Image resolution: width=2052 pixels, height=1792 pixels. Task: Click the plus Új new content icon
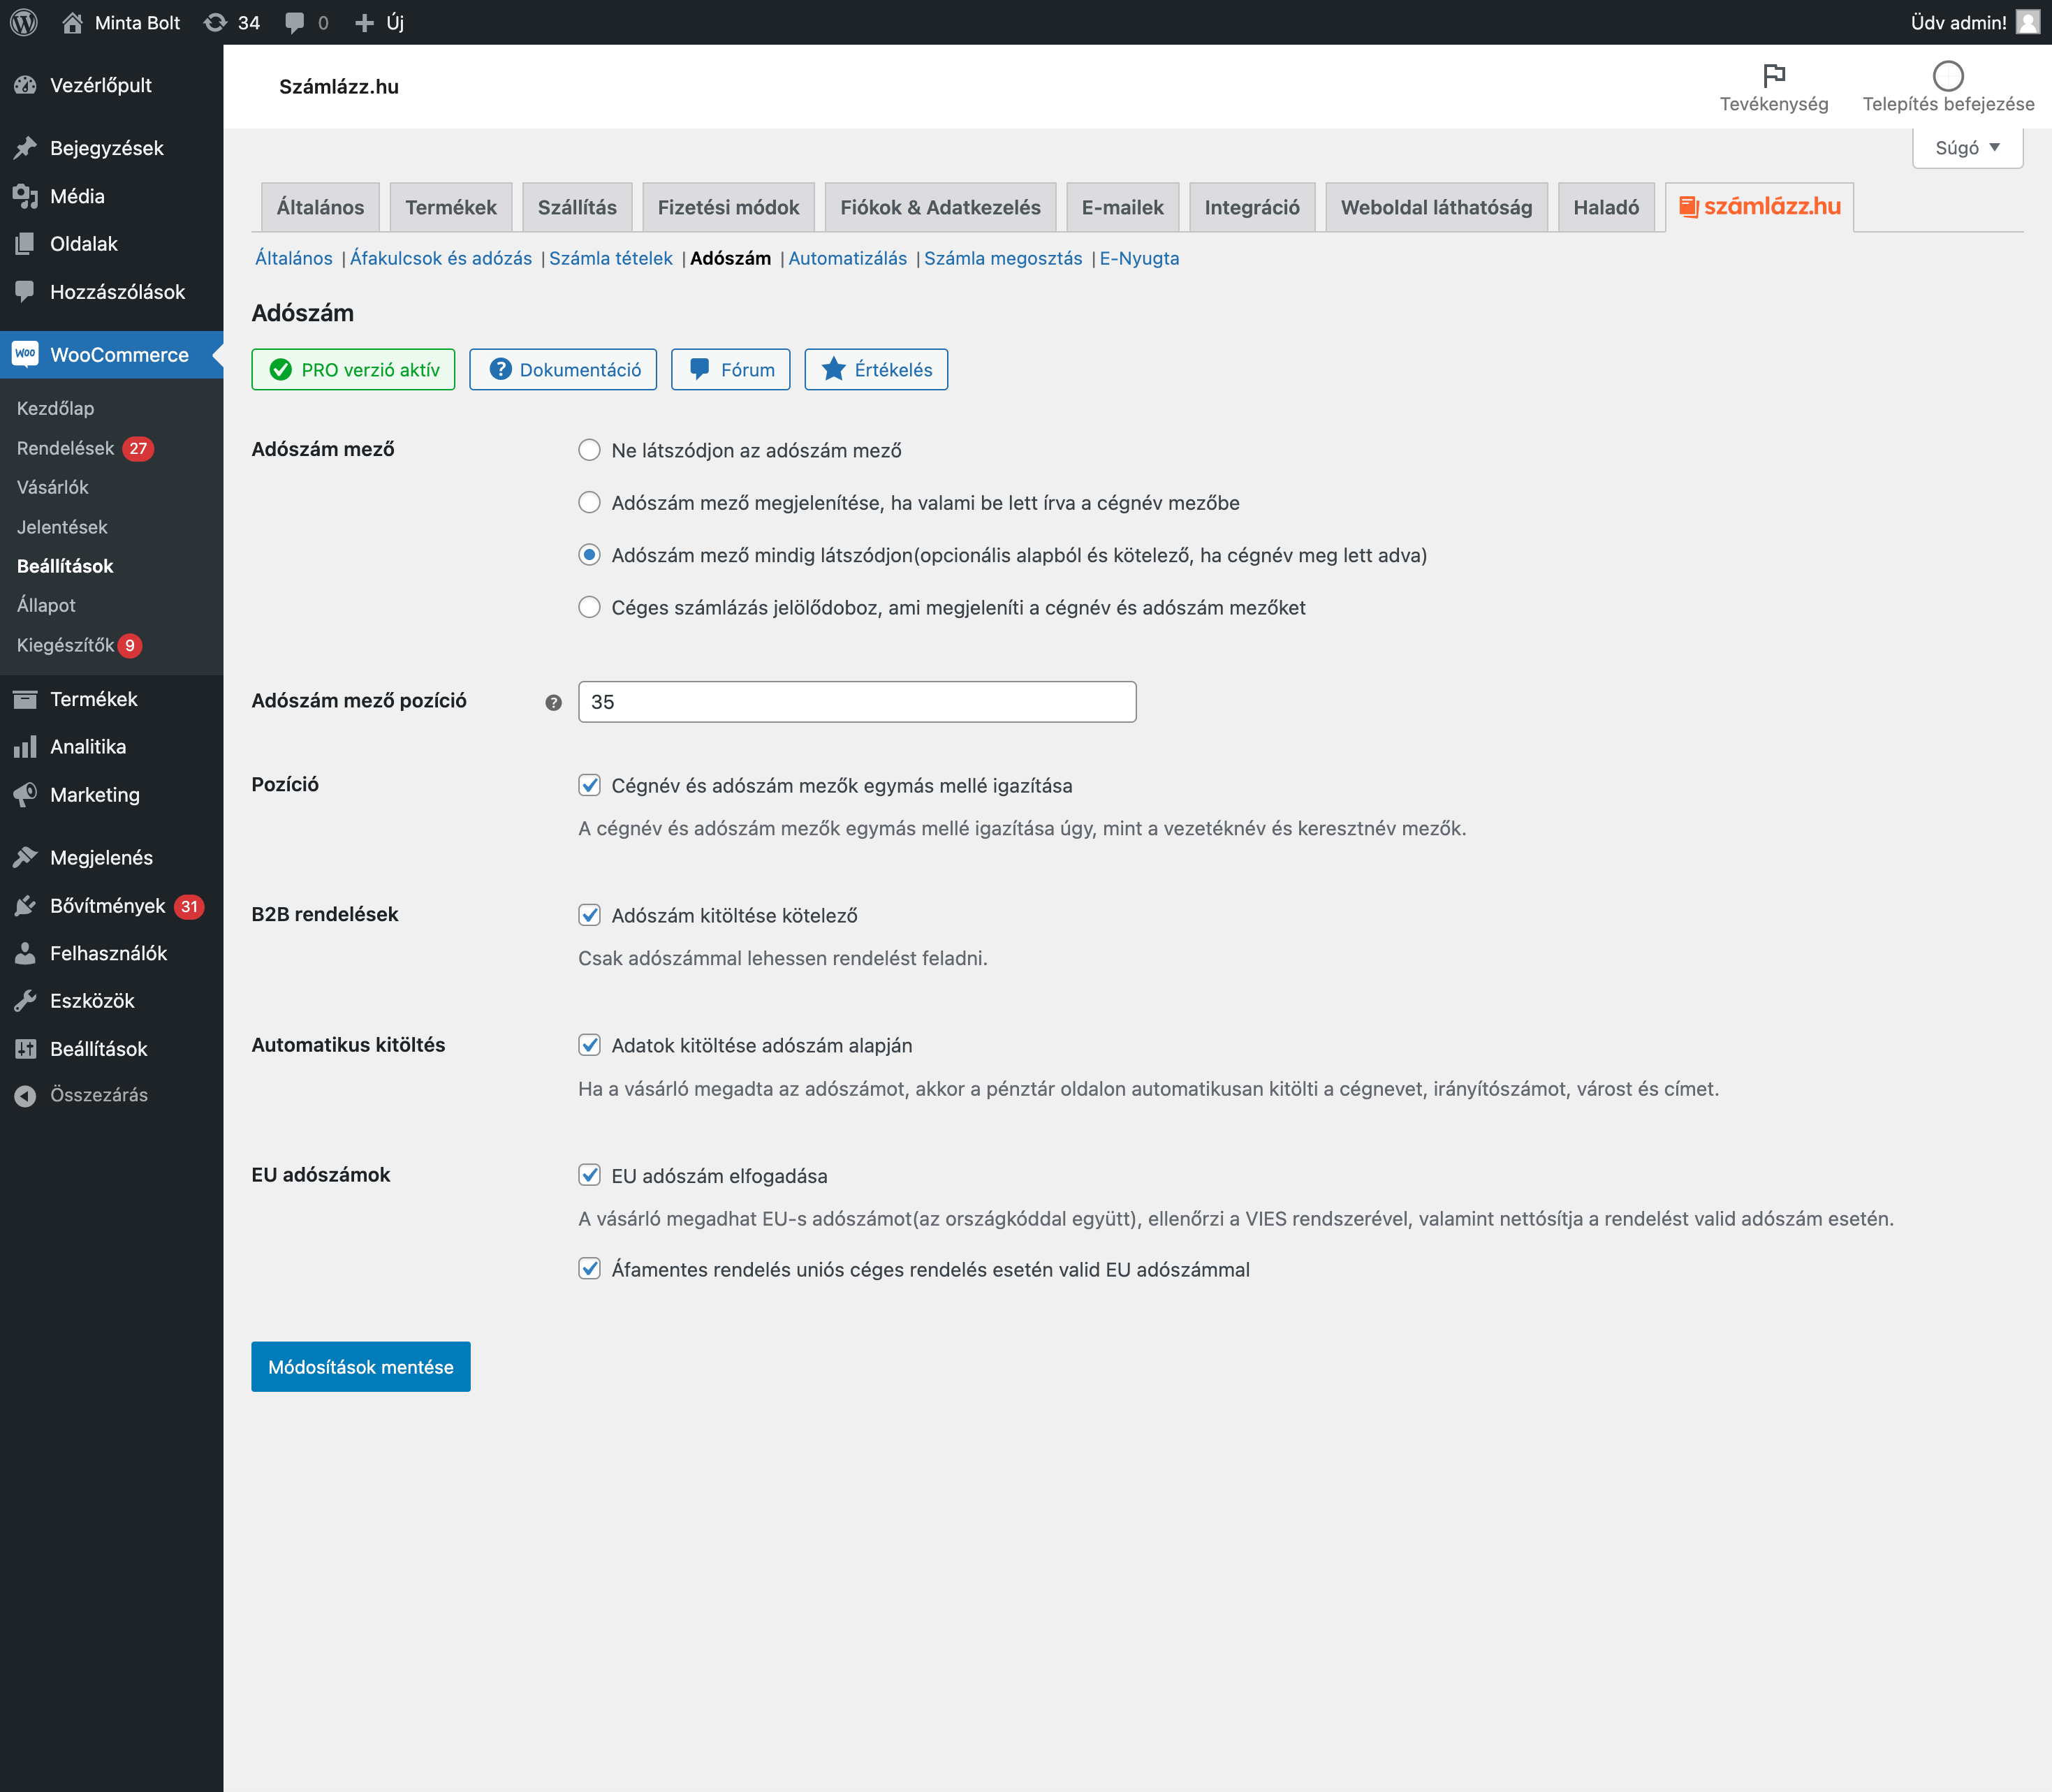[364, 22]
